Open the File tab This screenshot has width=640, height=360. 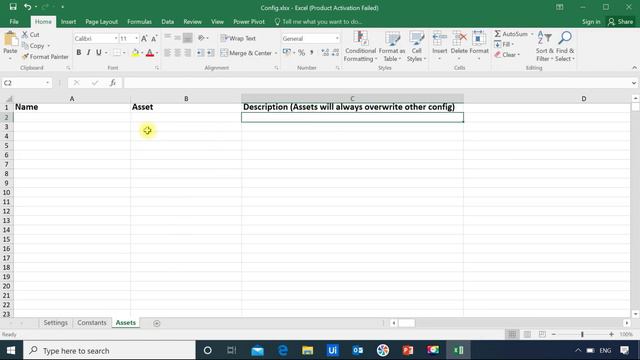[14, 22]
